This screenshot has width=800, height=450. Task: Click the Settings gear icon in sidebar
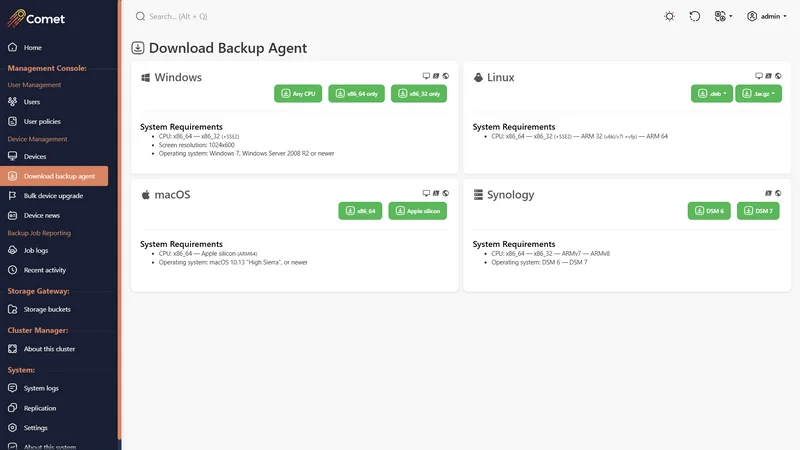tap(13, 428)
